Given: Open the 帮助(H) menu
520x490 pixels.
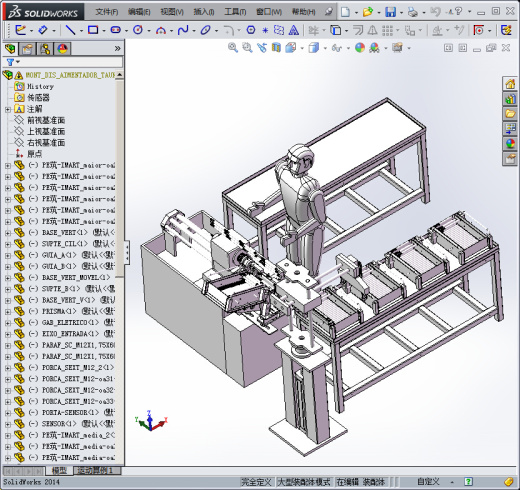Looking at the screenshot, I should pyautogui.click(x=303, y=12).
